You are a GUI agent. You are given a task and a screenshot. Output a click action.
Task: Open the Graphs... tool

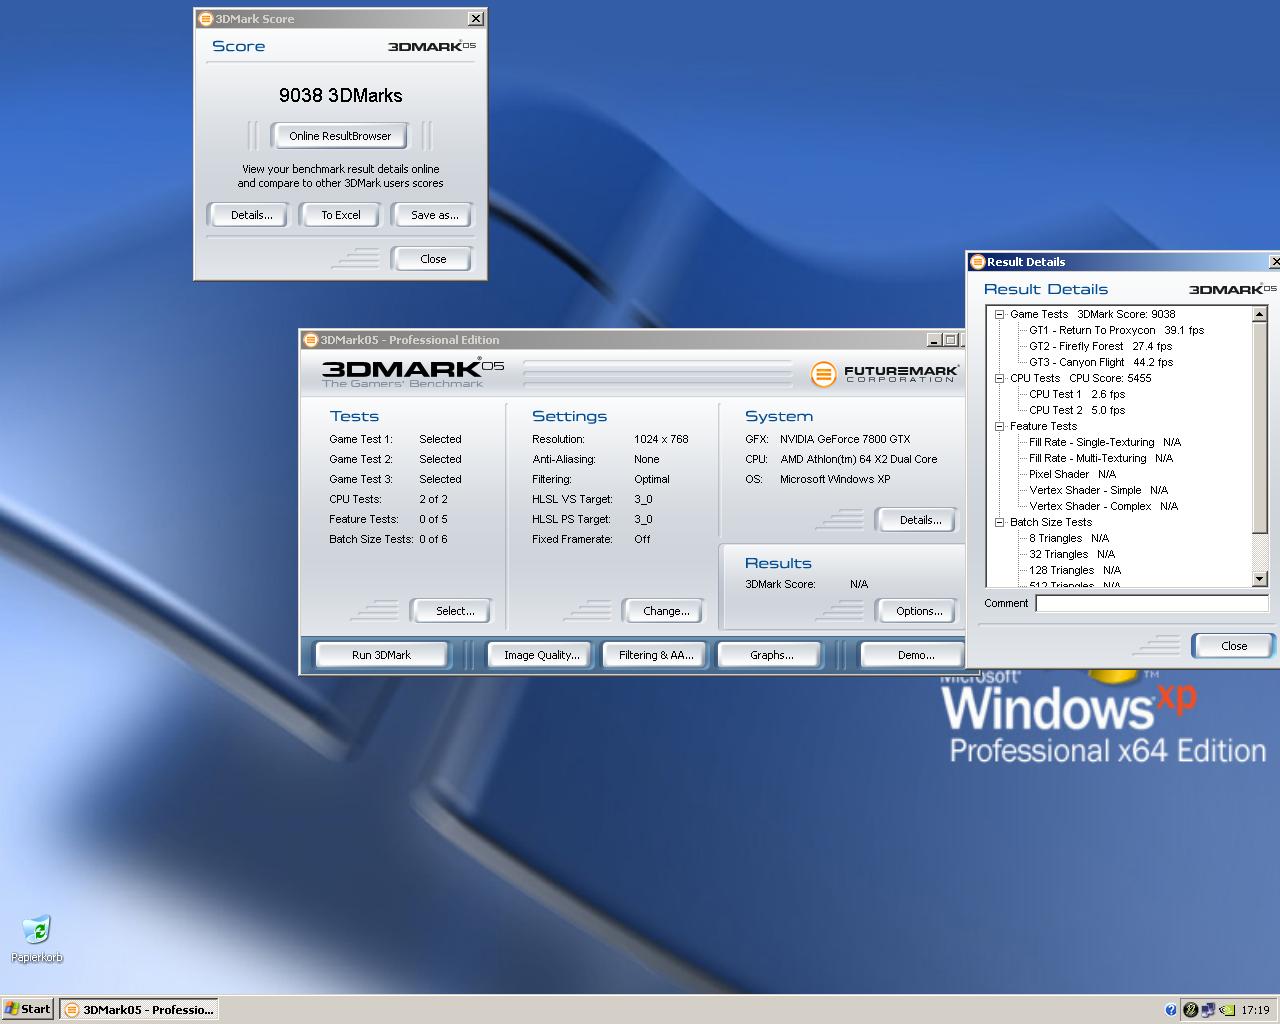[x=771, y=655]
